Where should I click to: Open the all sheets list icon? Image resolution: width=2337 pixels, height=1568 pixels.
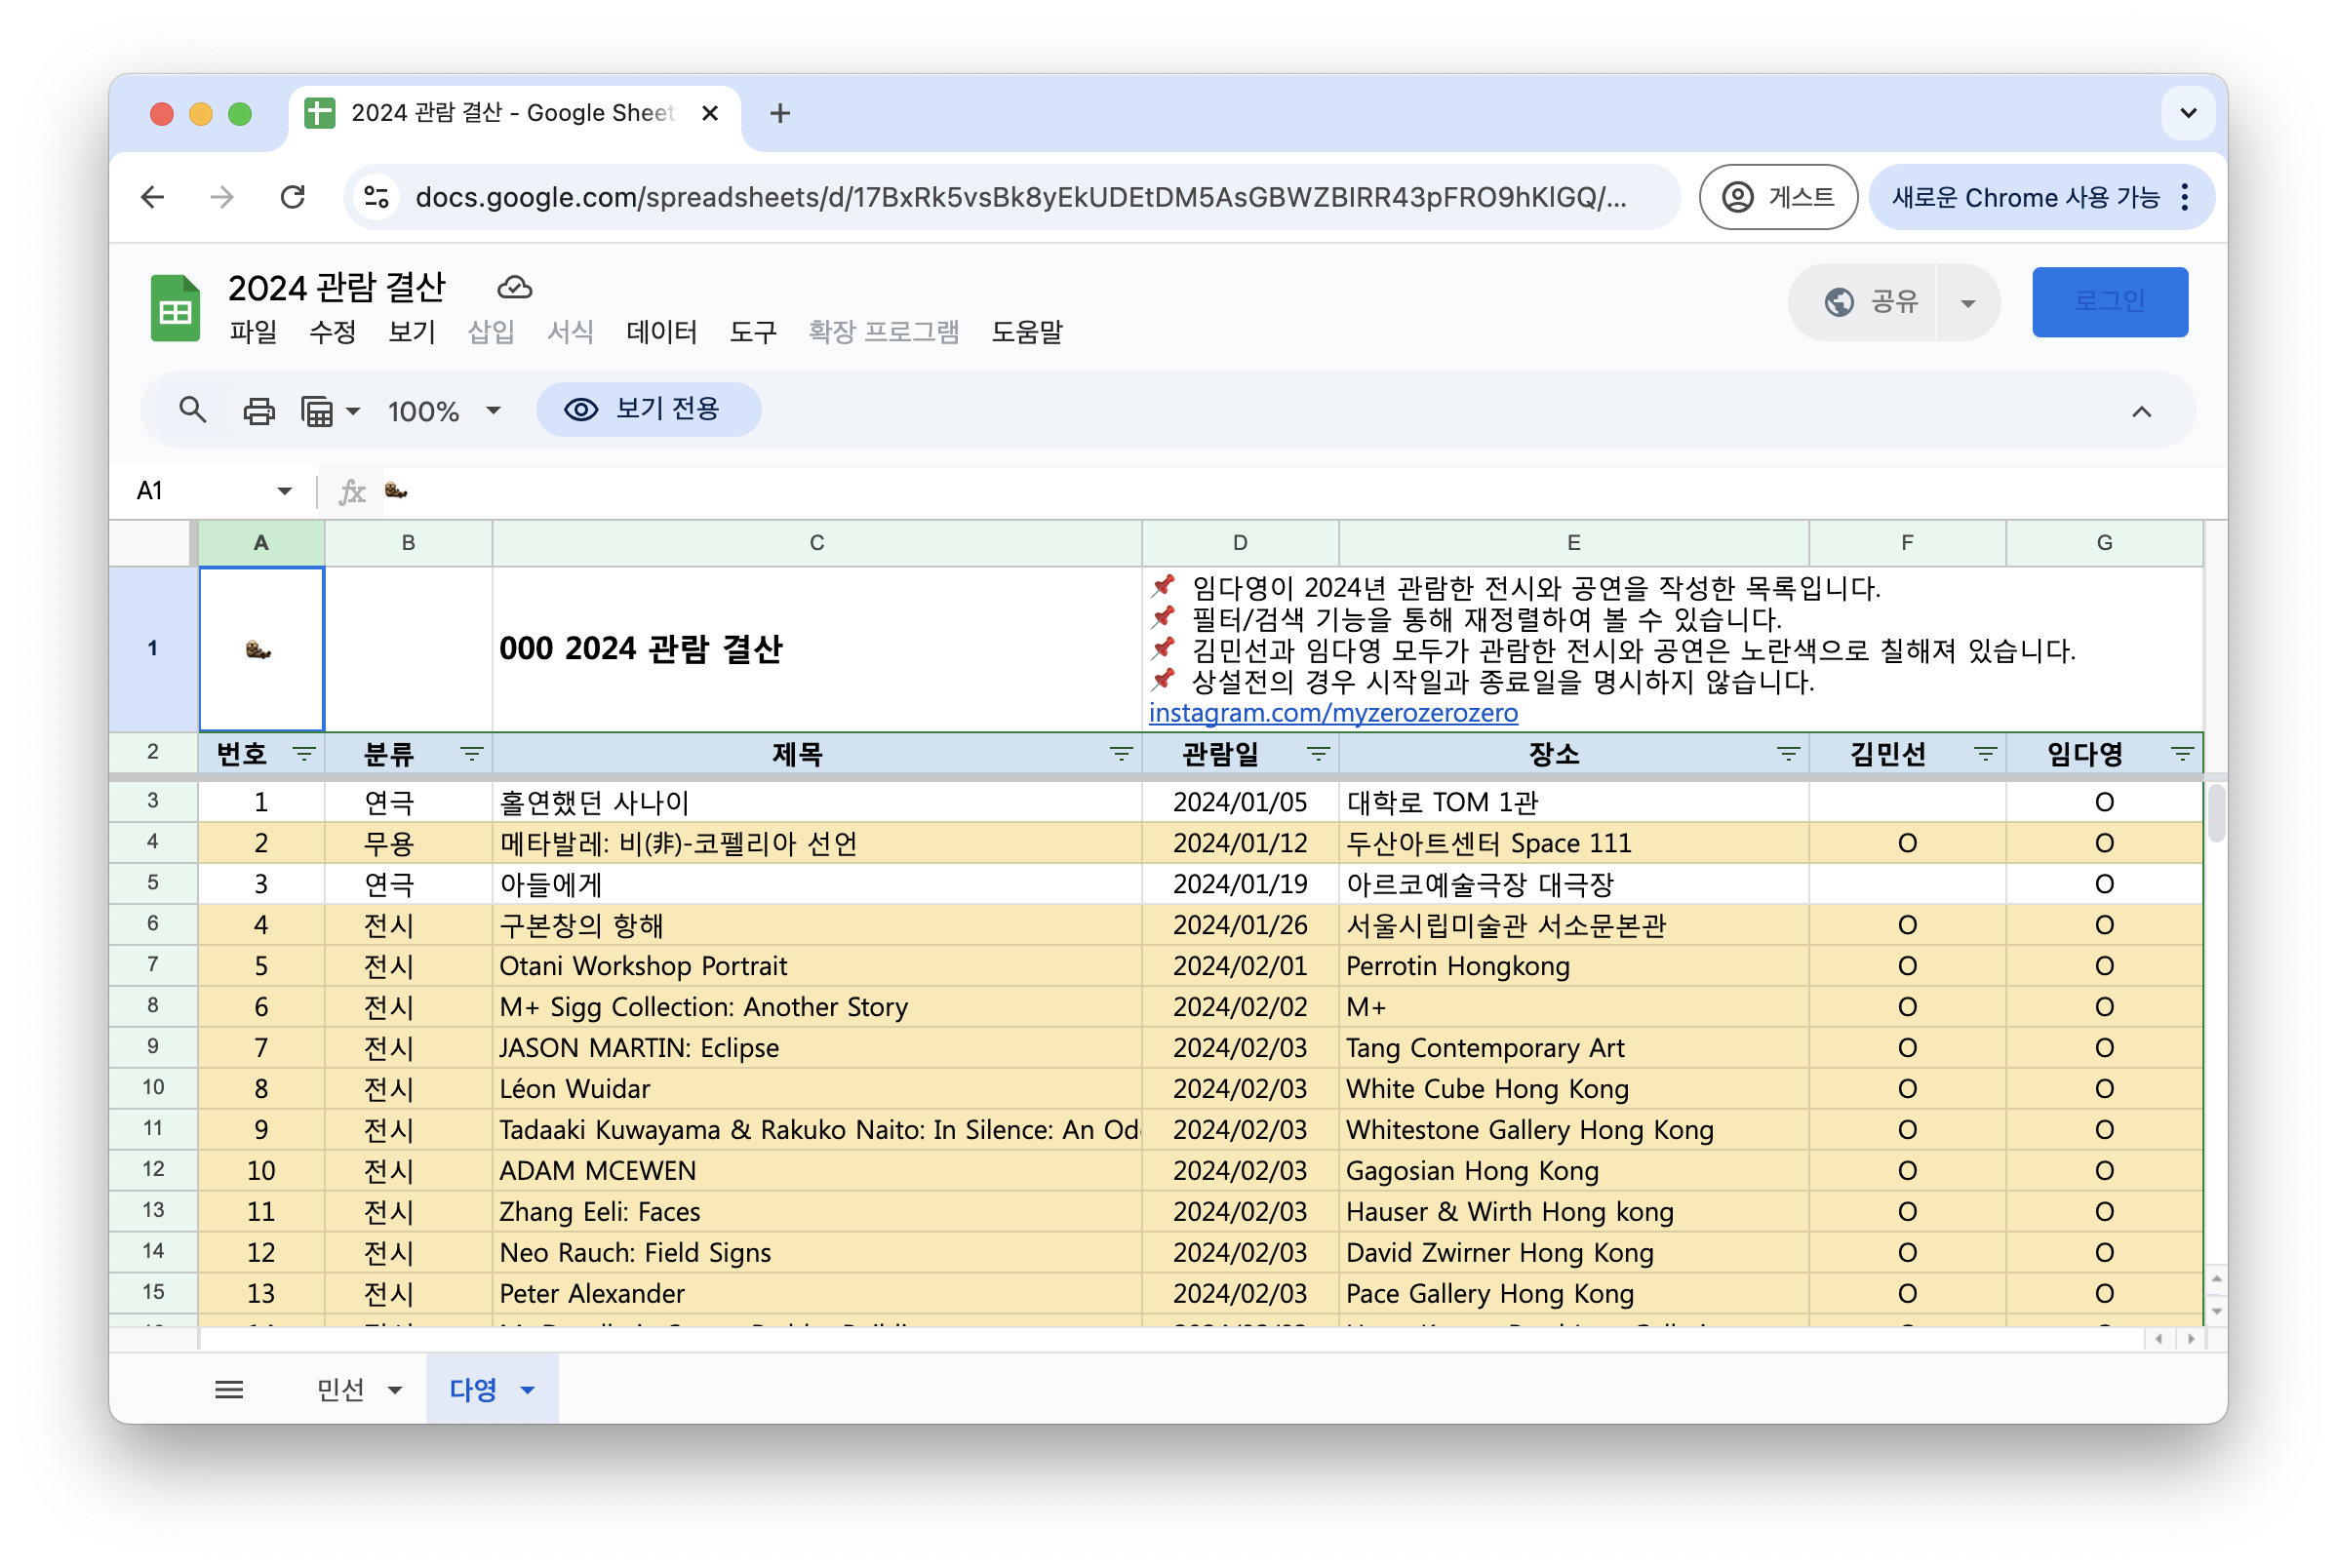(229, 1389)
